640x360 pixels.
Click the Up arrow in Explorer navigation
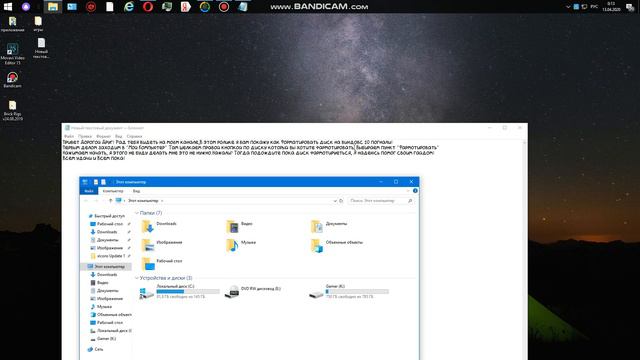[110, 201]
